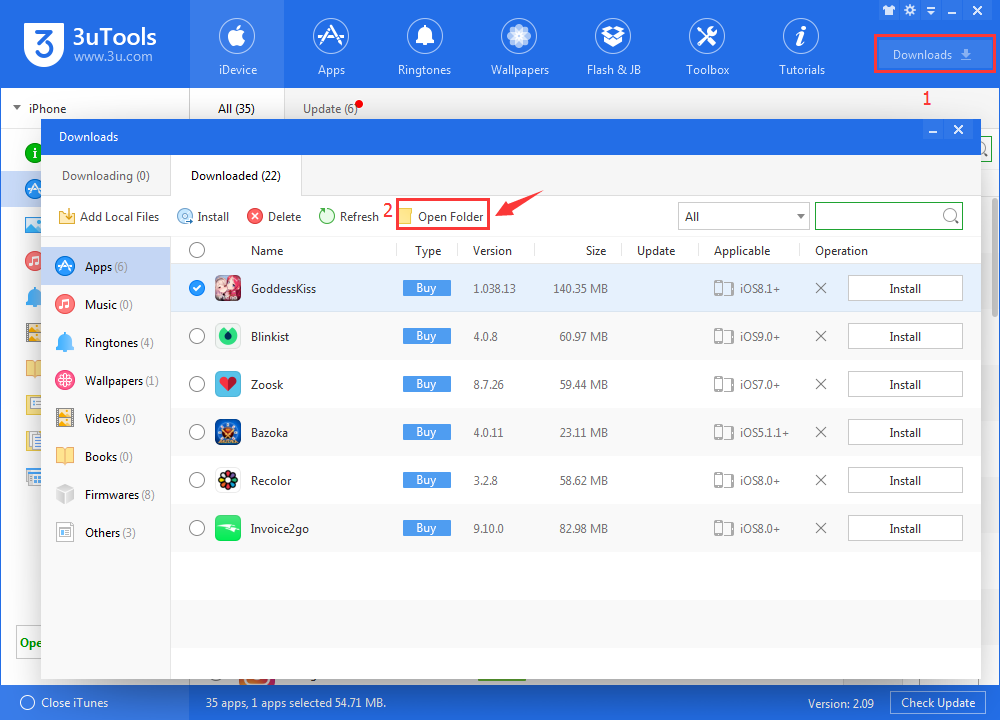Click Check Update in status bar

pyautogui.click(x=938, y=703)
